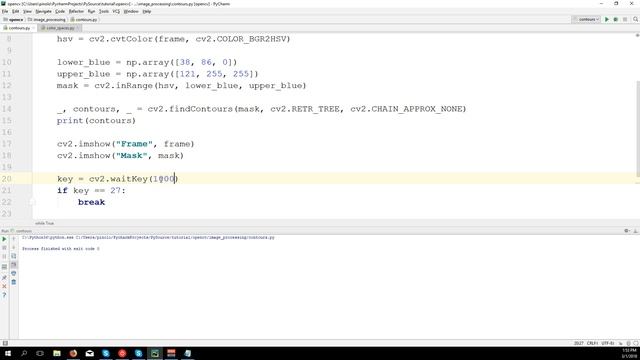
Task: Click the script path link in console output
Action: pos(175,237)
